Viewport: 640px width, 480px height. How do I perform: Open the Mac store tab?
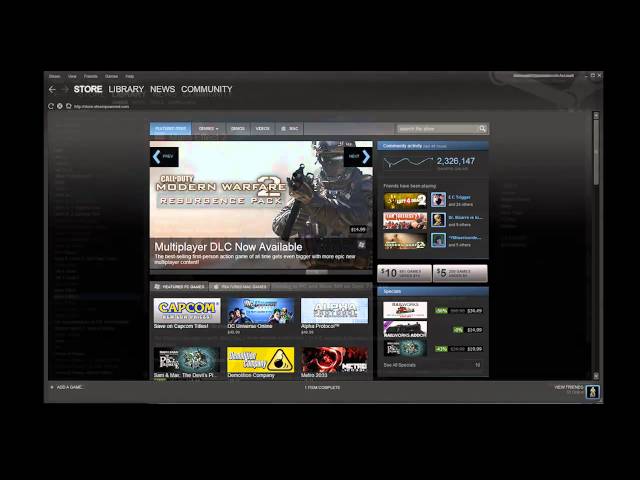(x=289, y=129)
